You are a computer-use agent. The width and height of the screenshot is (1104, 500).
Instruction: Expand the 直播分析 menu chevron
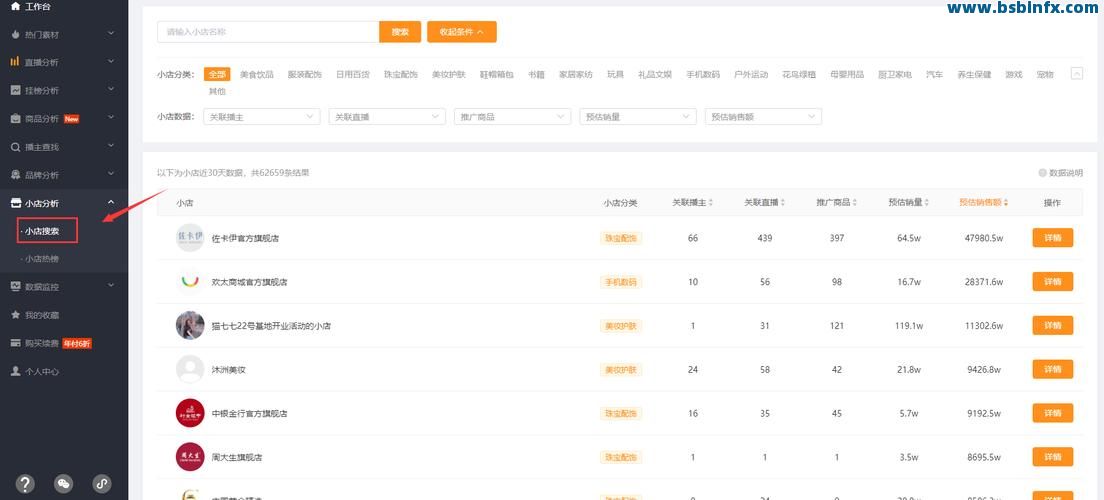click(111, 61)
